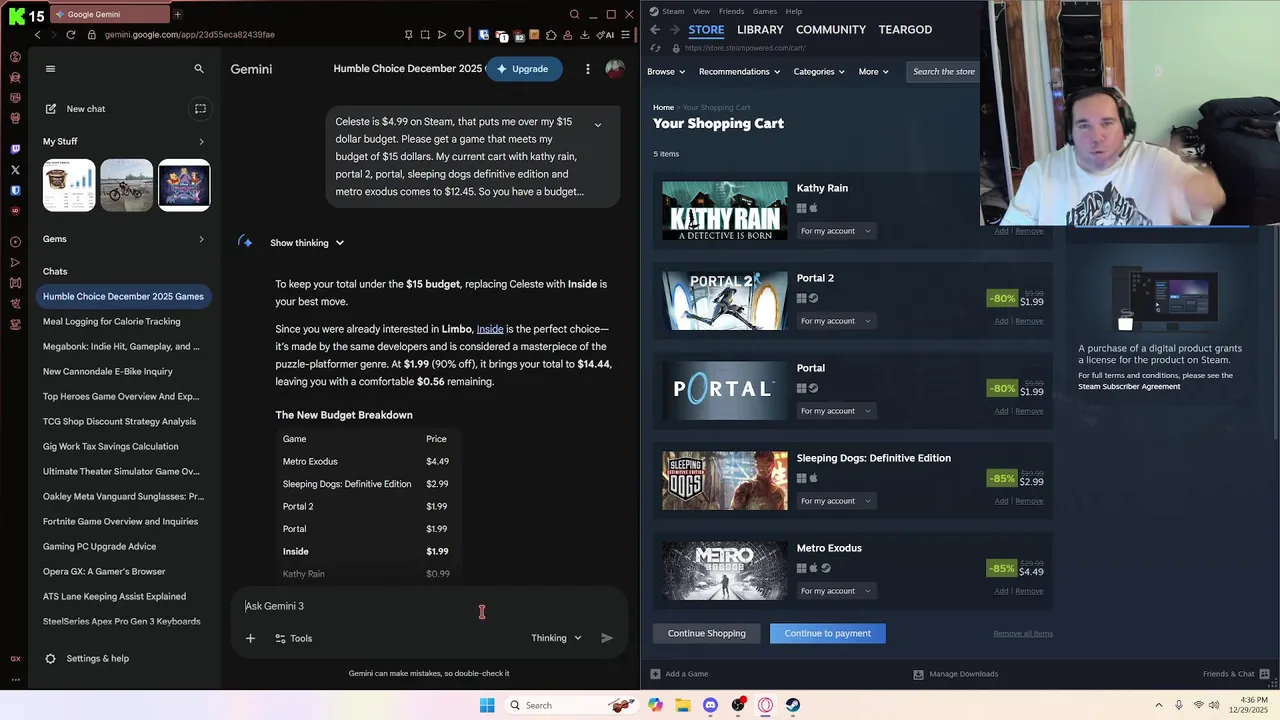Open Tools menu in prompt box
Screen dimensions: 1280x720
(293, 638)
